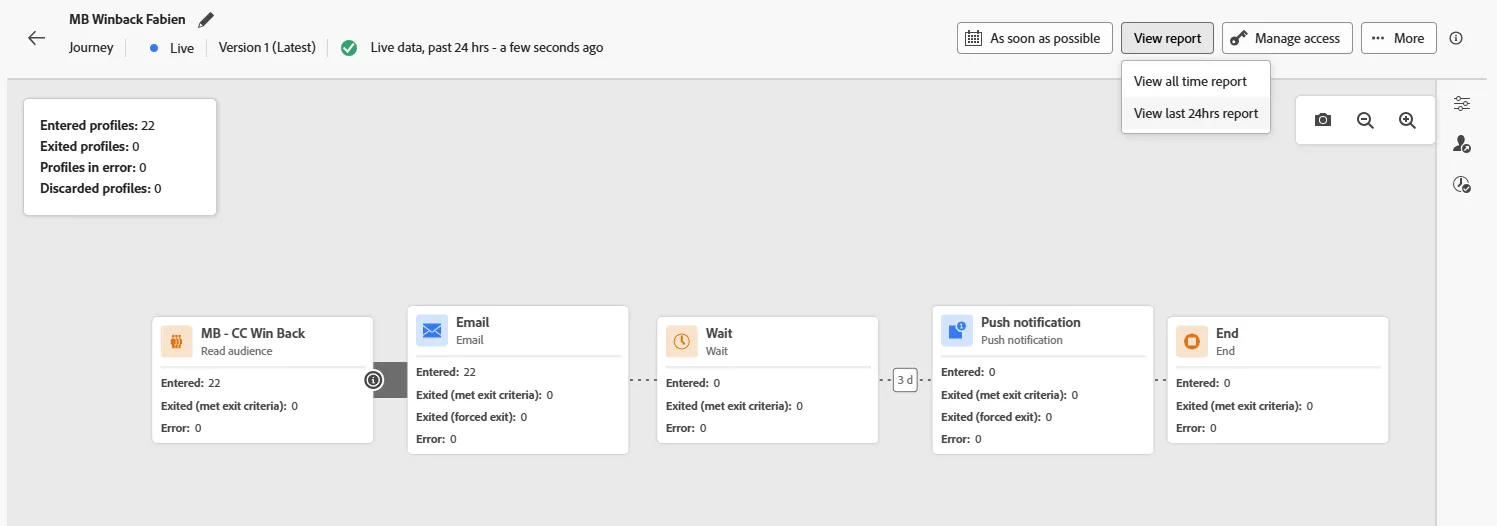1497x526 pixels.
Task: Select the End node title
Action: click(1227, 333)
